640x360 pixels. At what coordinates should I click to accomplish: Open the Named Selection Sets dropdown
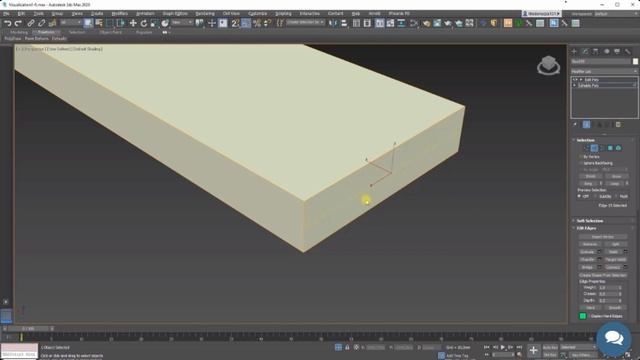[305, 22]
